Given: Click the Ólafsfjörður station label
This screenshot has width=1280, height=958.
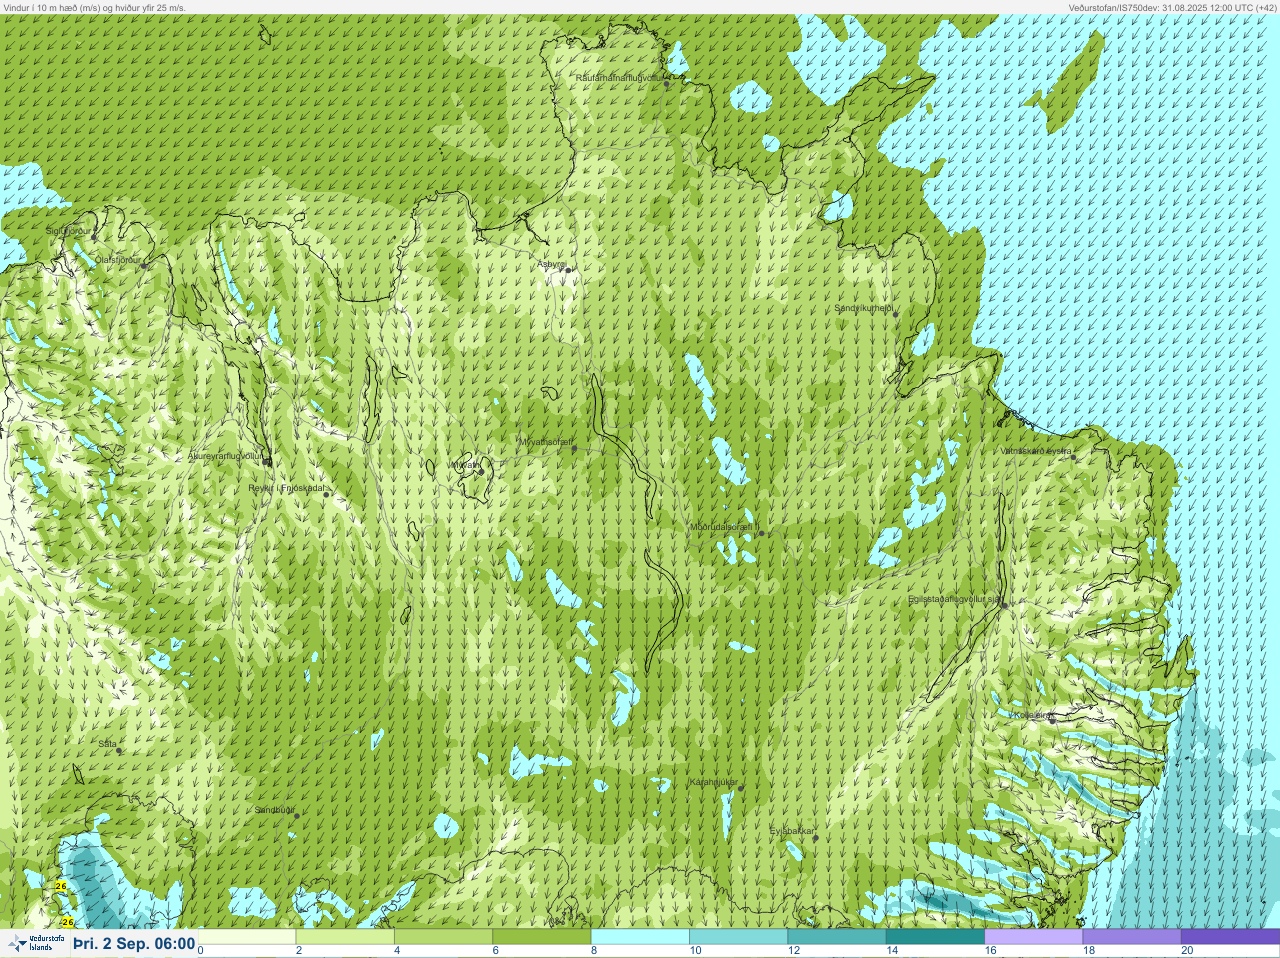Looking at the screenshot, I should (x=118, y=260).
